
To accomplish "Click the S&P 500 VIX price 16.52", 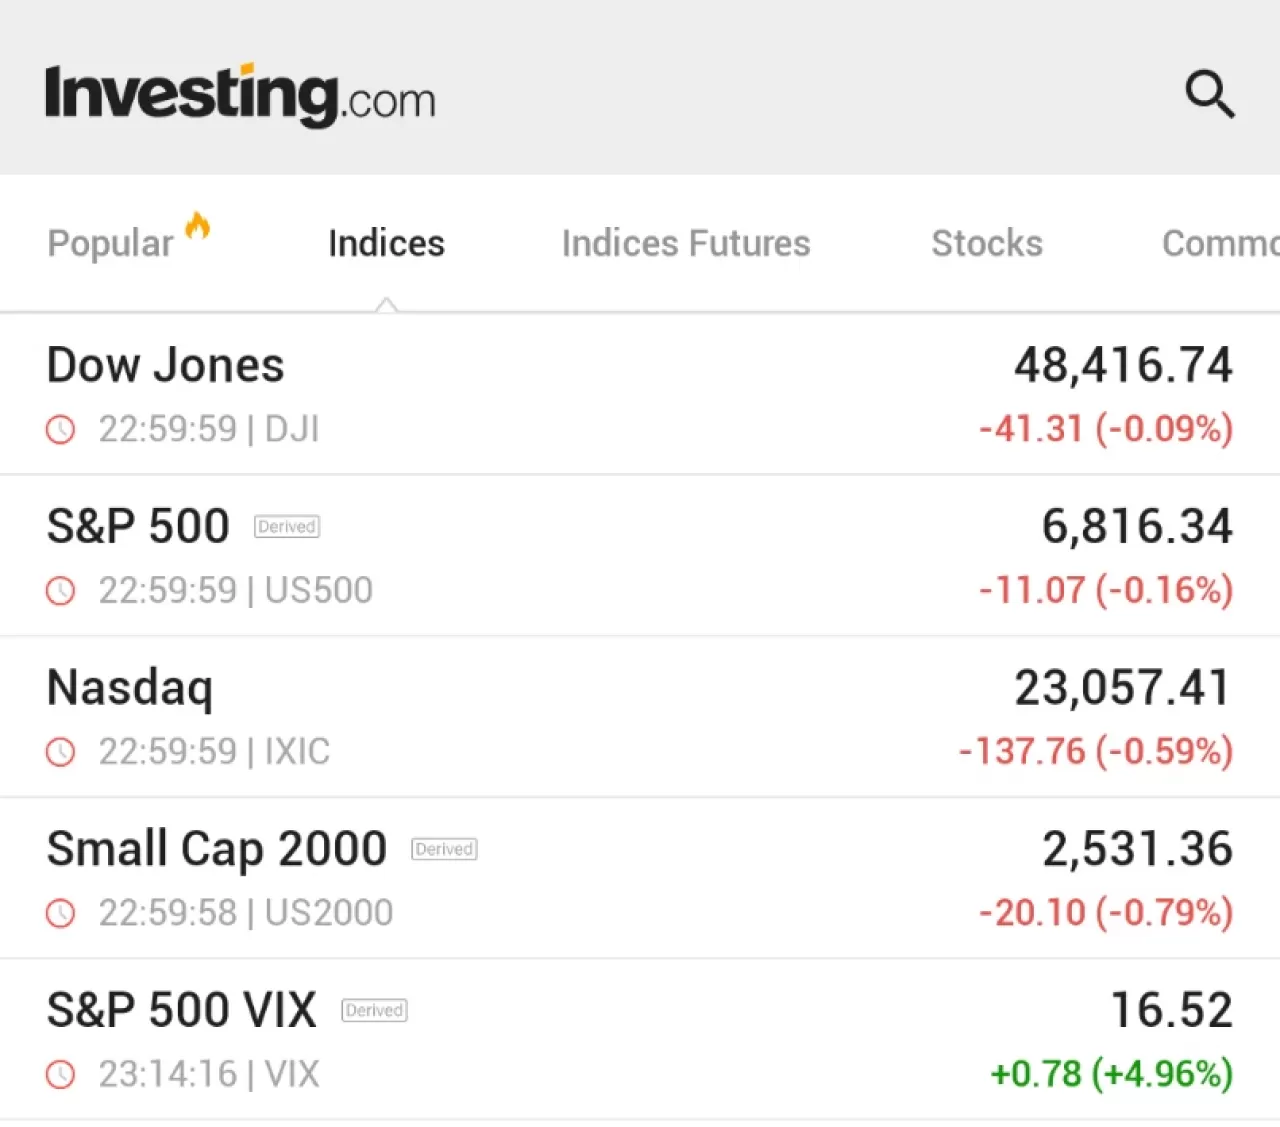I will click(x=1171, y=1010).
